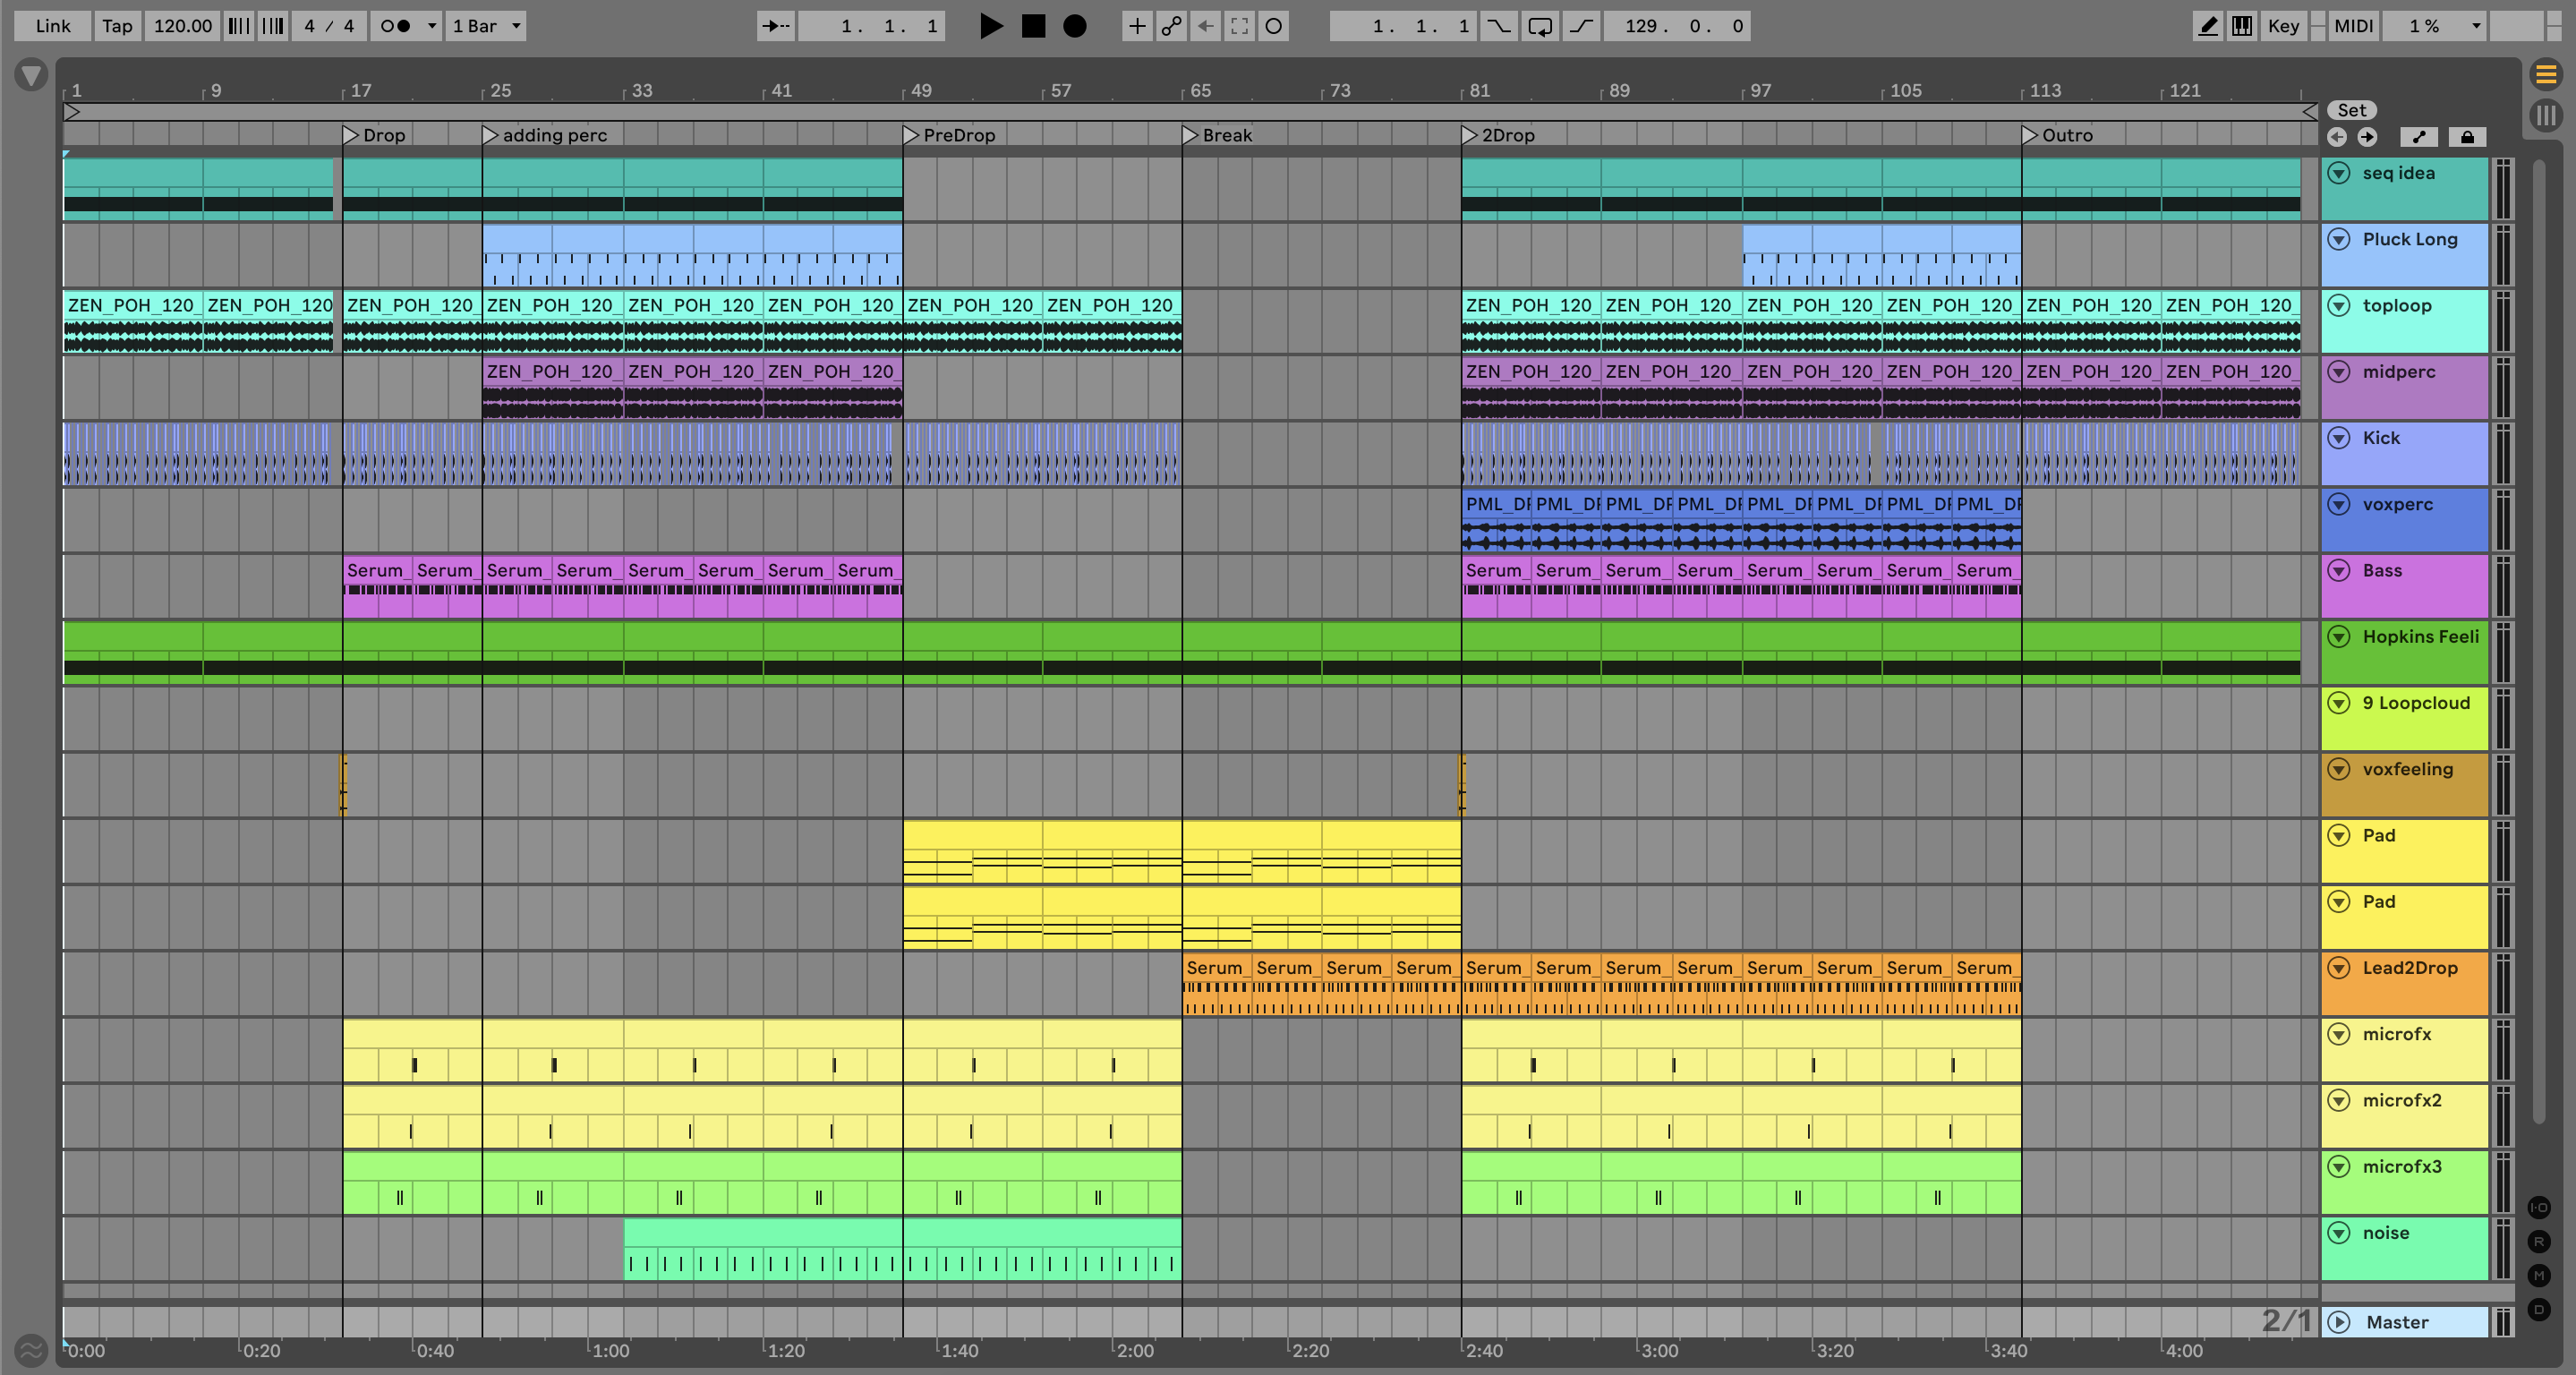The height and width of the screenshot is (1375, 2576).
Task: Toggle the metronome button
Action: 397,26
